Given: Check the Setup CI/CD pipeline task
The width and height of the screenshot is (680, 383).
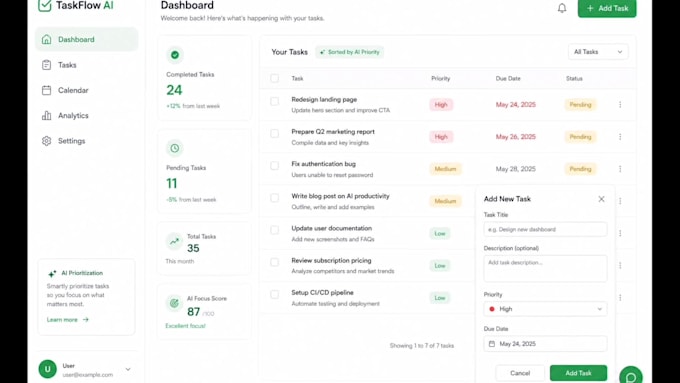Looking at the screenshot, I should coord(275,294).
